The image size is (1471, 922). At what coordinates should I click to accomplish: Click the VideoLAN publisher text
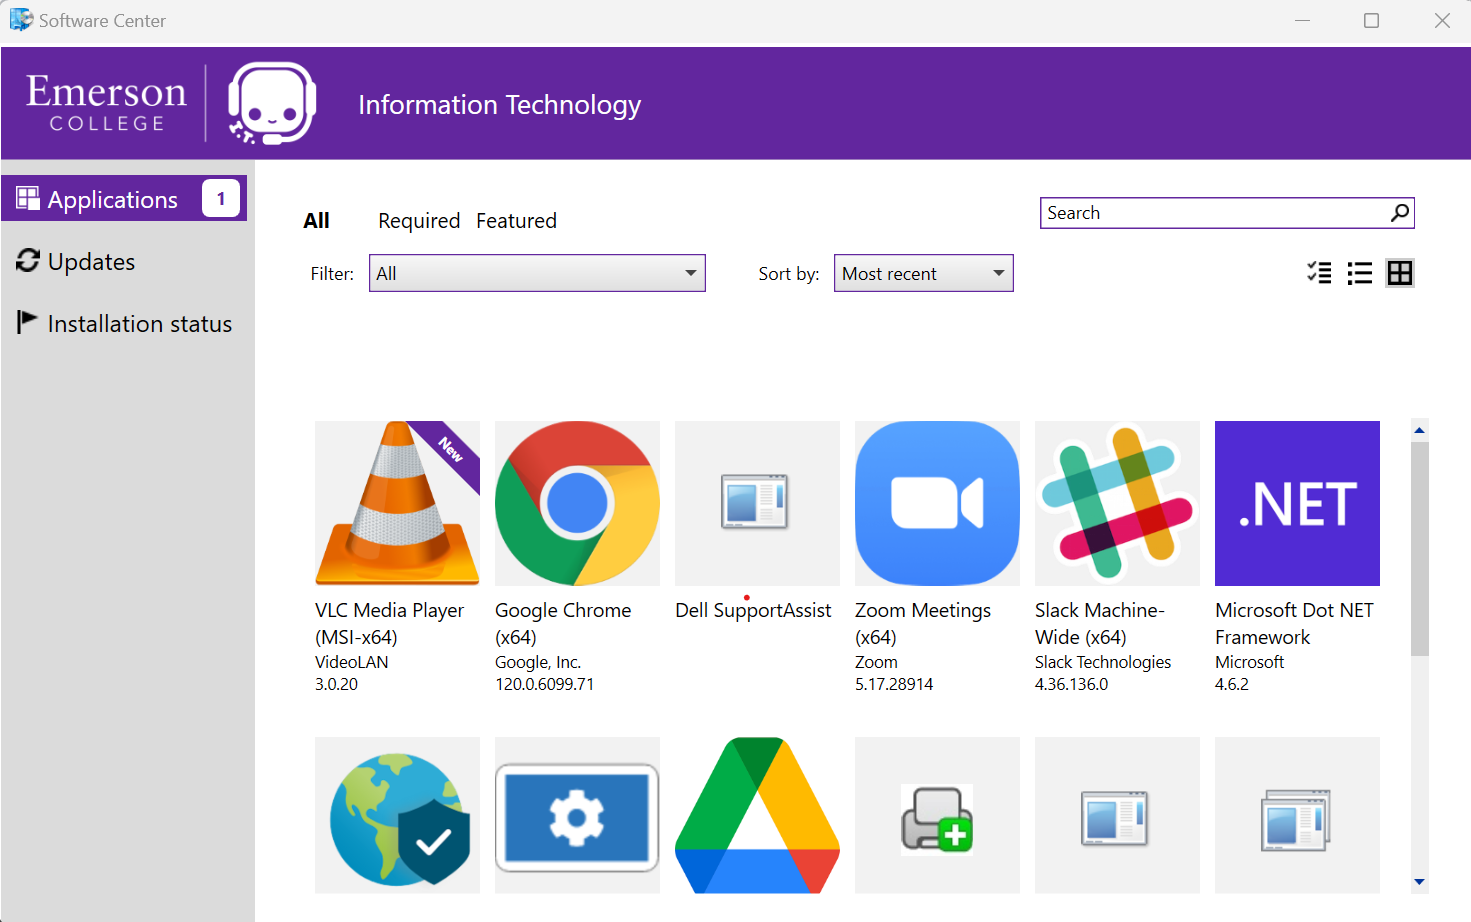coord(352,662)
